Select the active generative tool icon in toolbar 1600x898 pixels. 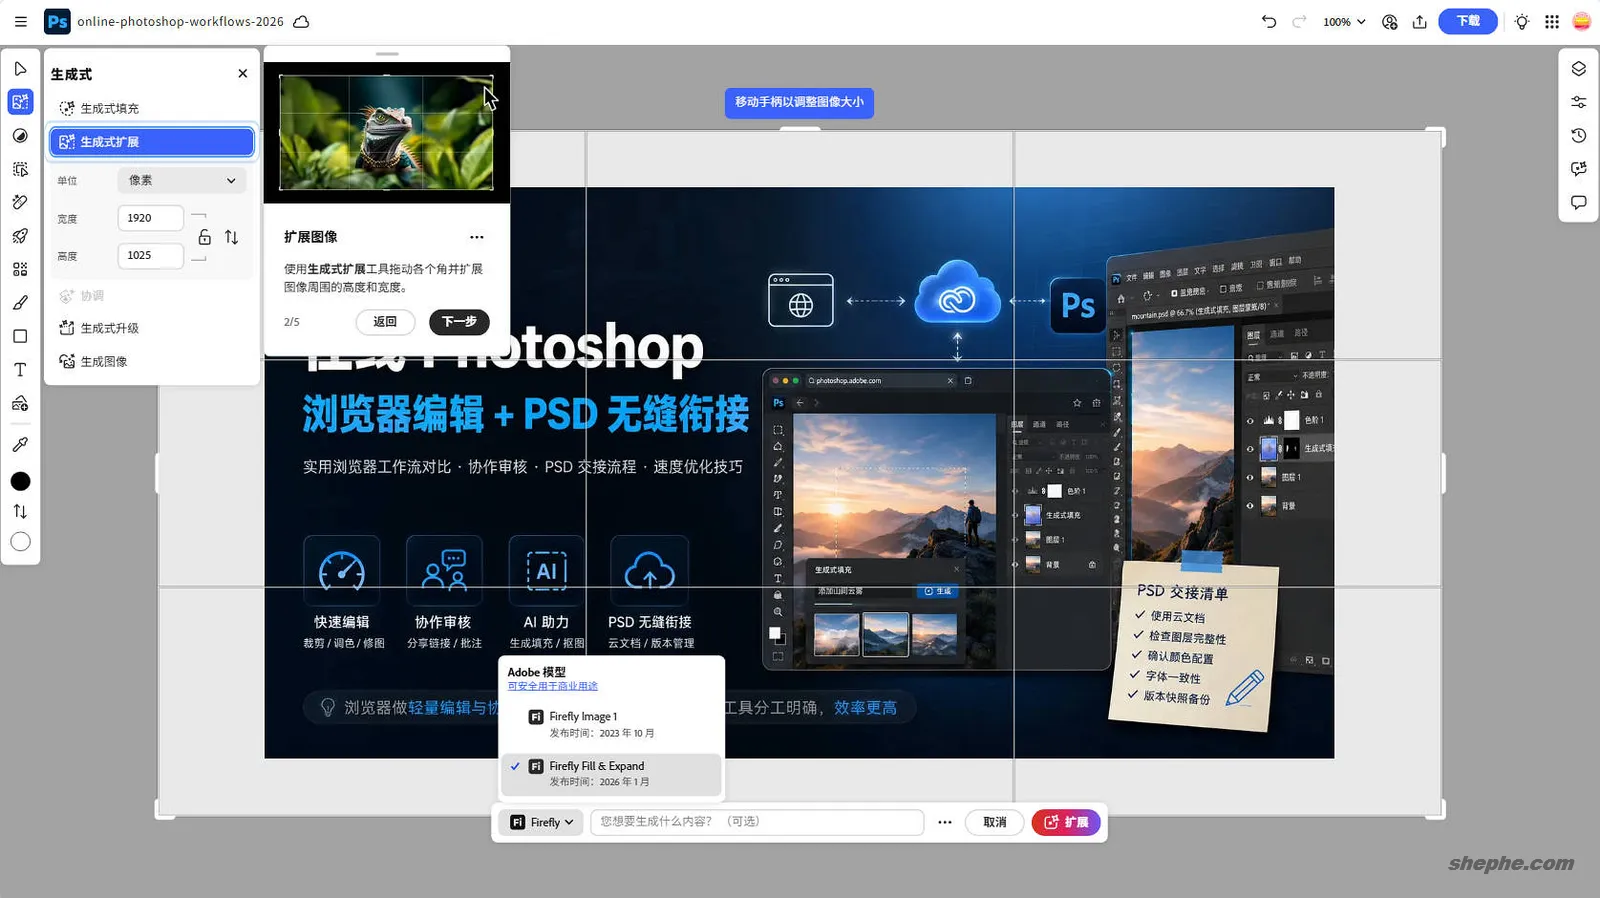(20, 102)
